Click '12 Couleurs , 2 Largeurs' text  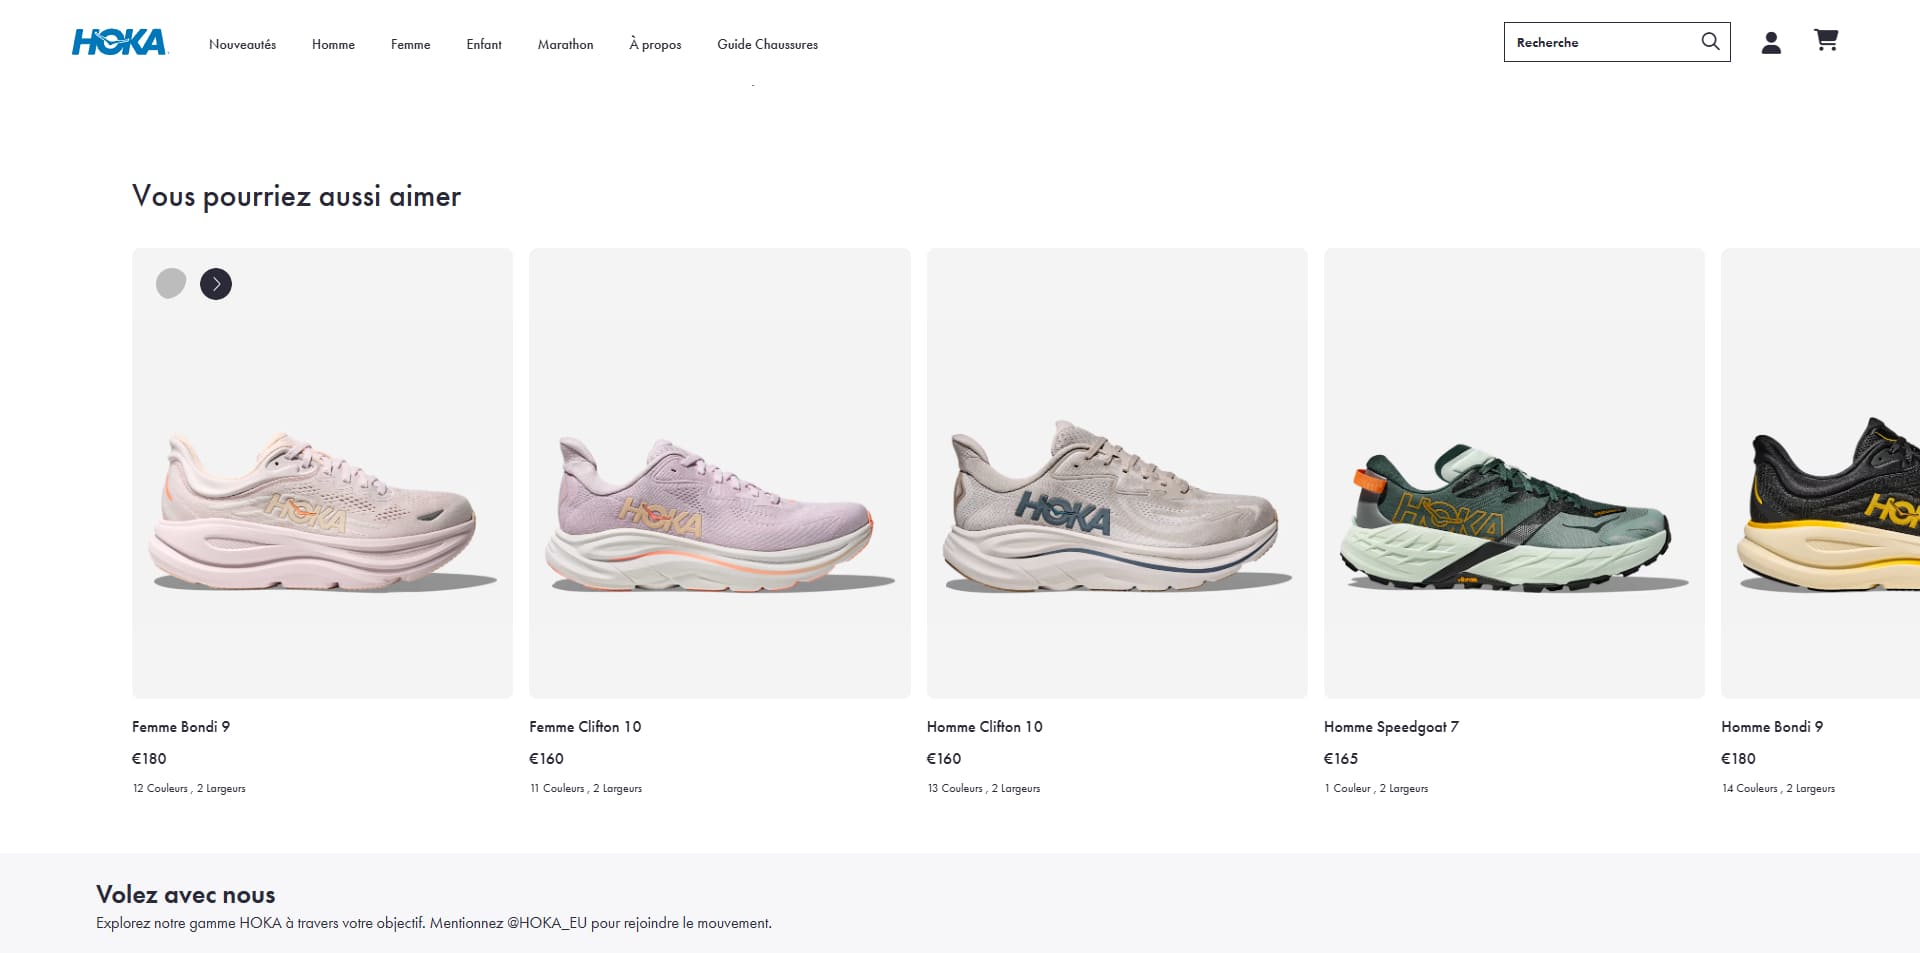point(189,788)
